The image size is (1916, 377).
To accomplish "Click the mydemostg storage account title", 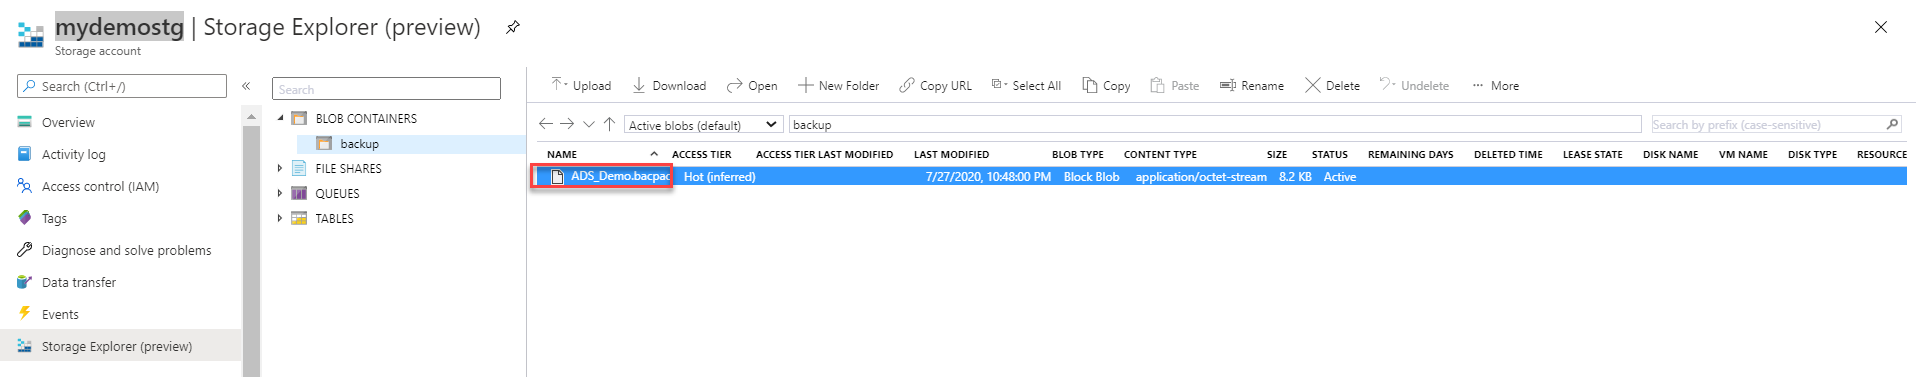I will [119, 26].
